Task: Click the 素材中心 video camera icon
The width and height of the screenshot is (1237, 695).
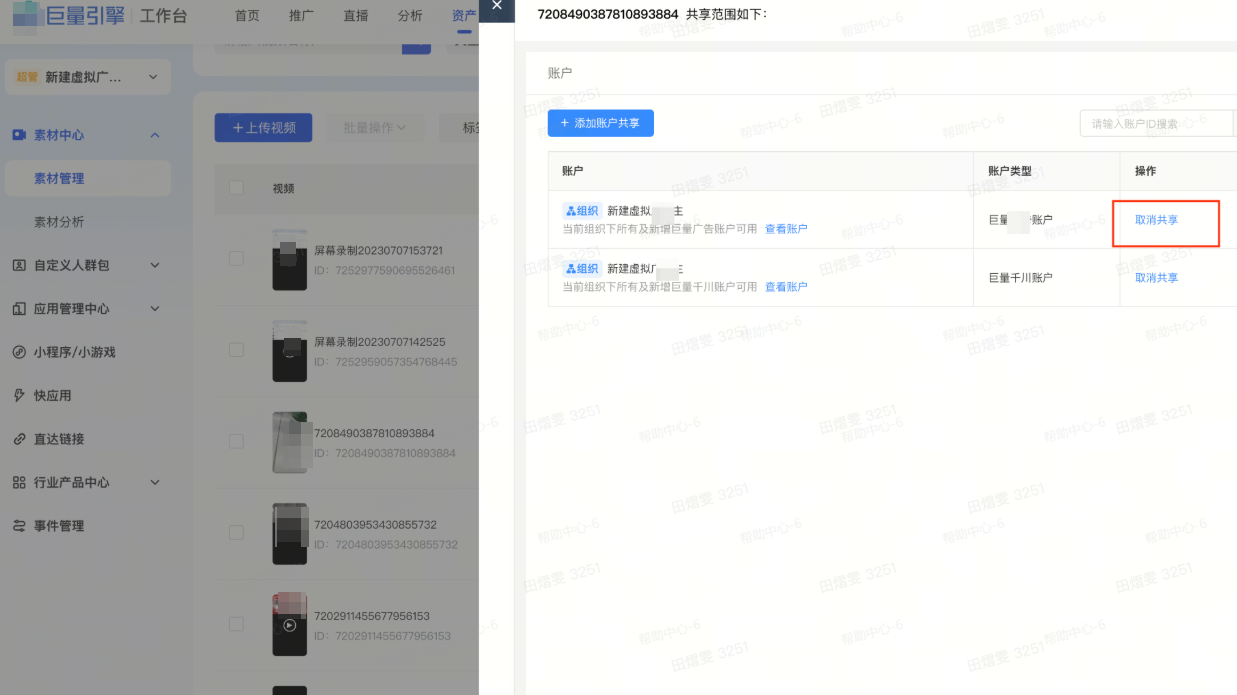Action: pos(19,135)
